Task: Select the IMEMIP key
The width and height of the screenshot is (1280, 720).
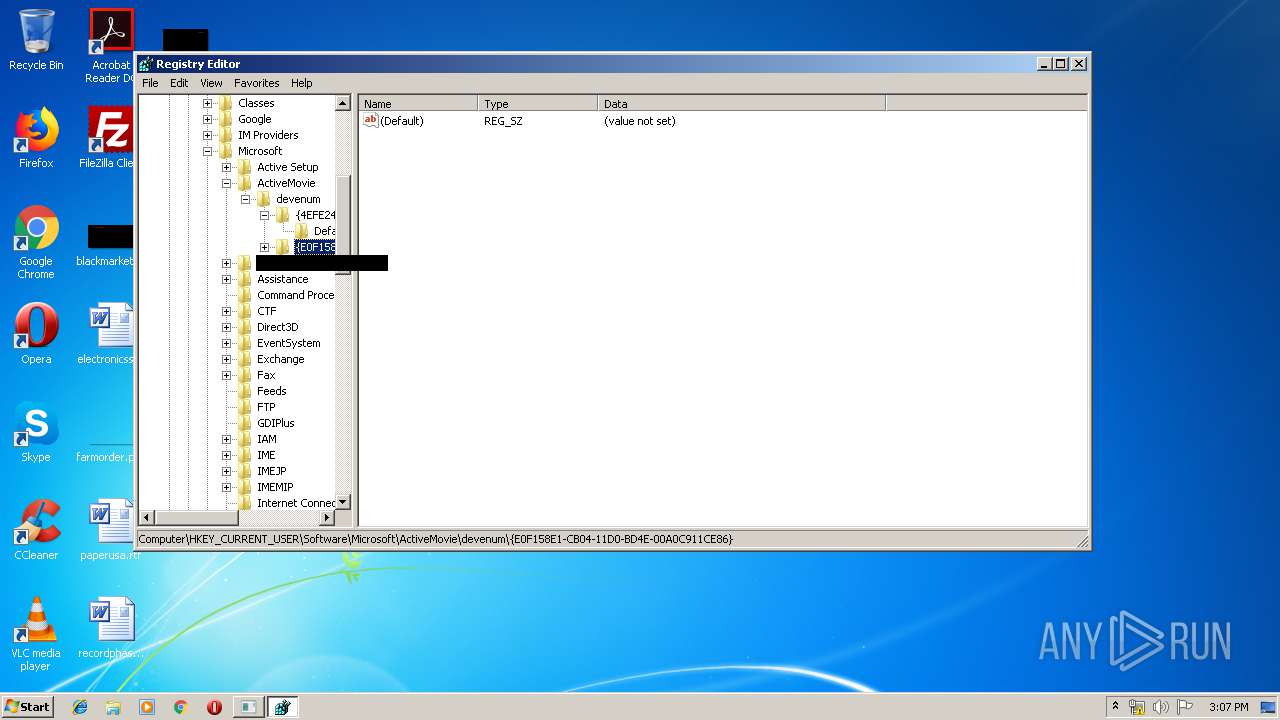Action: pos(275,487)
